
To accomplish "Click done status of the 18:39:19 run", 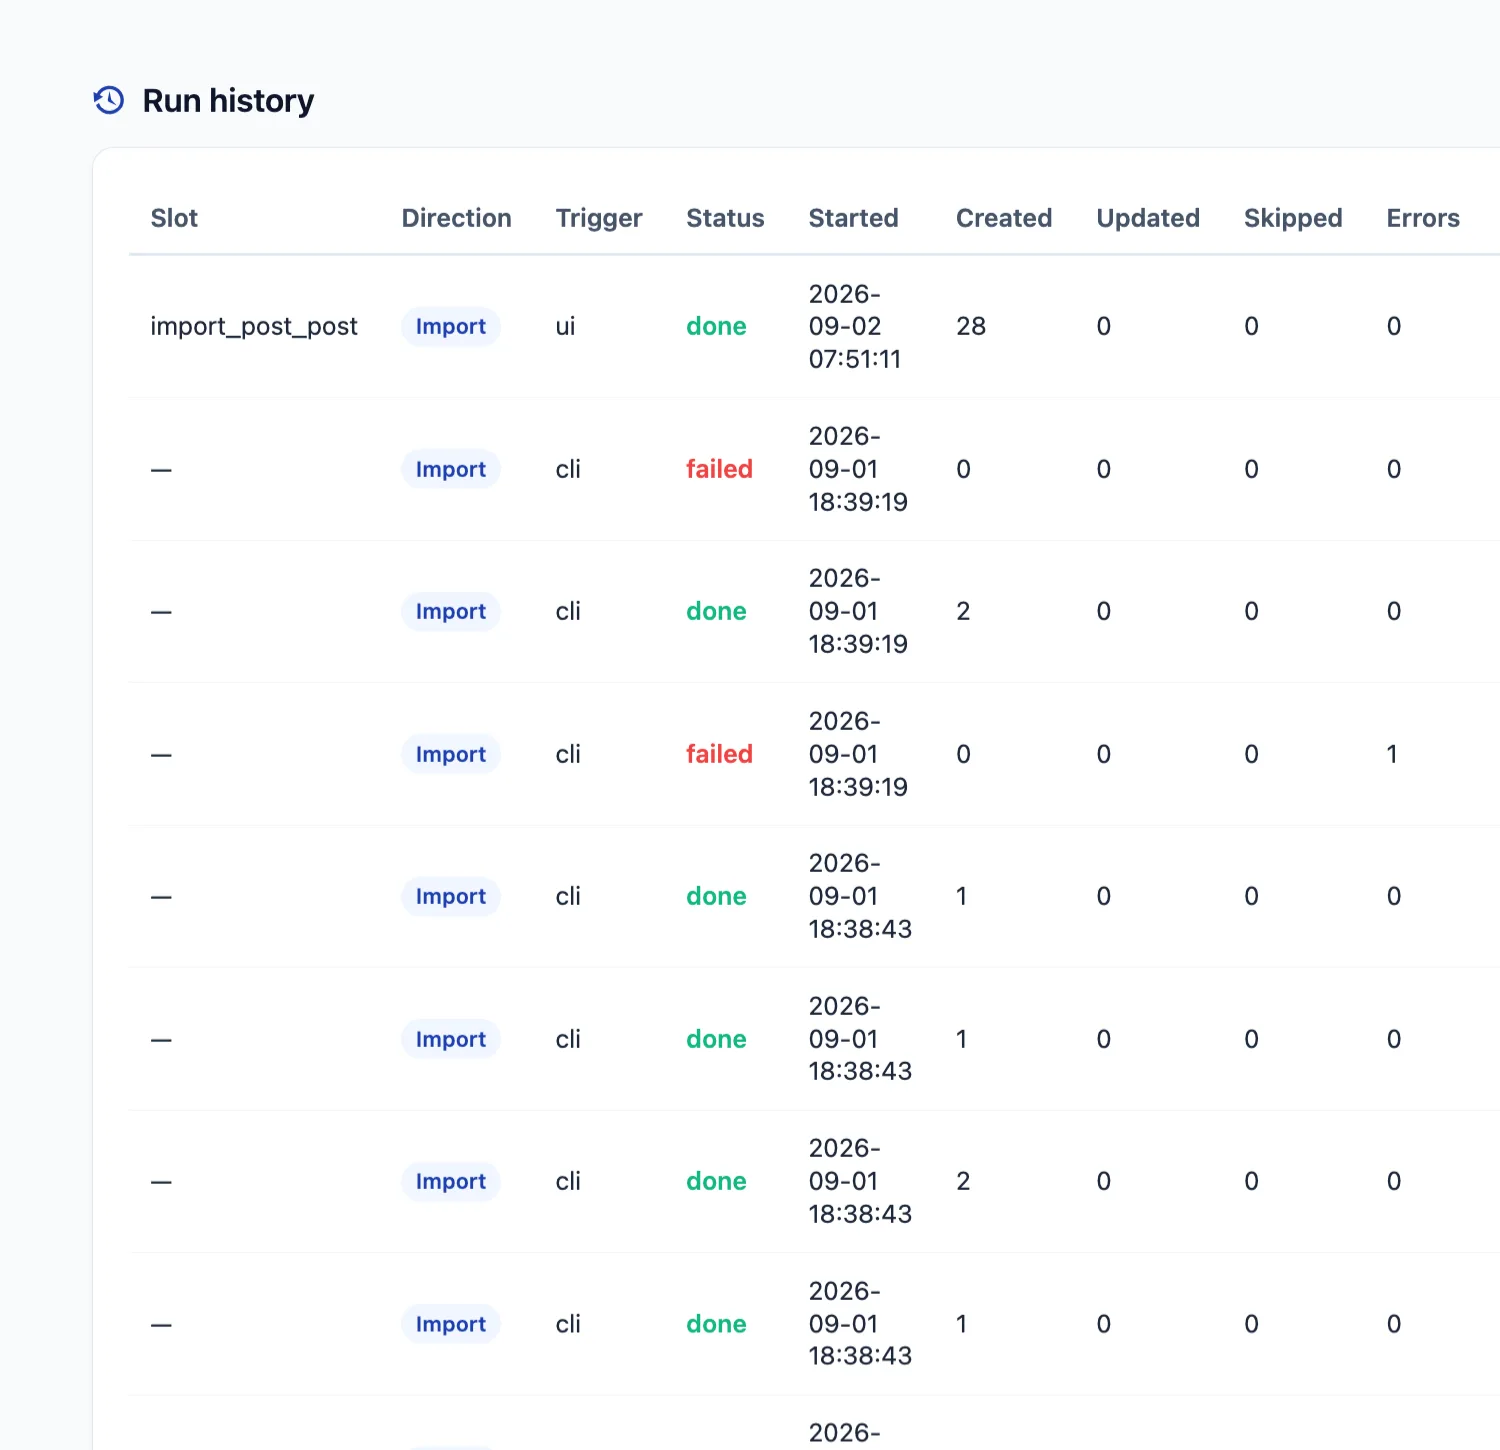I will pyautogui.click(x=716, y=611).
